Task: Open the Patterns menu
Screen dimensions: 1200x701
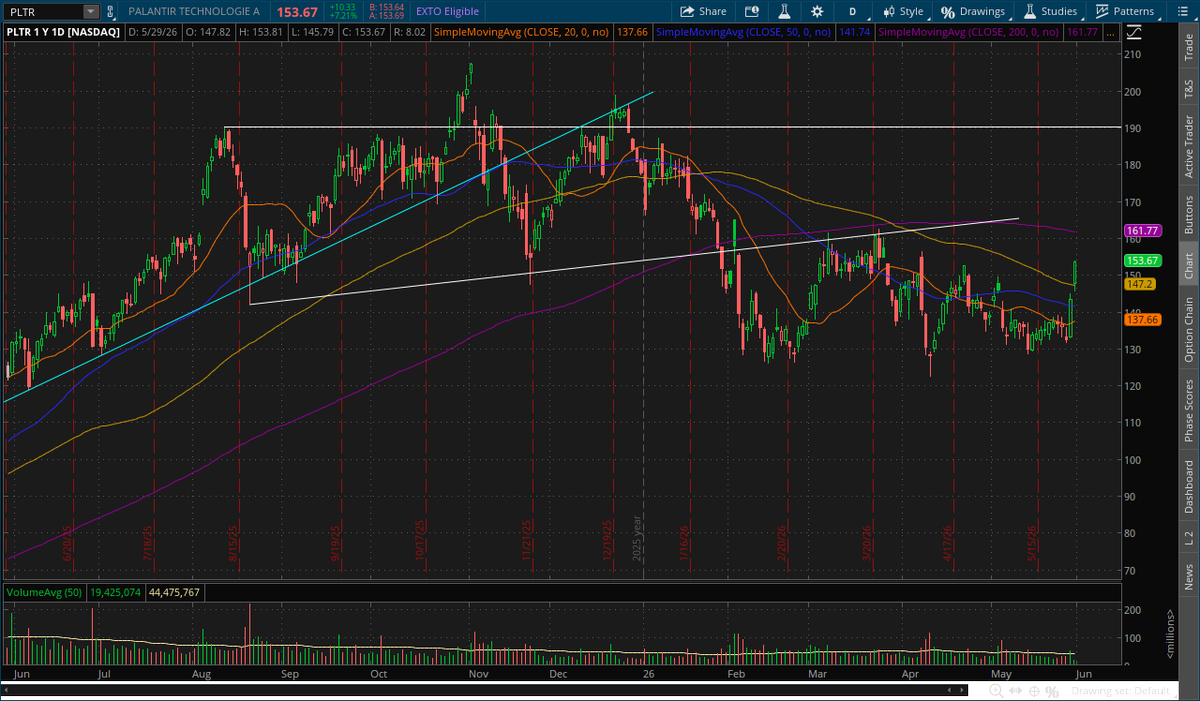Action: pyautogui.click(x=1125, y=11)
